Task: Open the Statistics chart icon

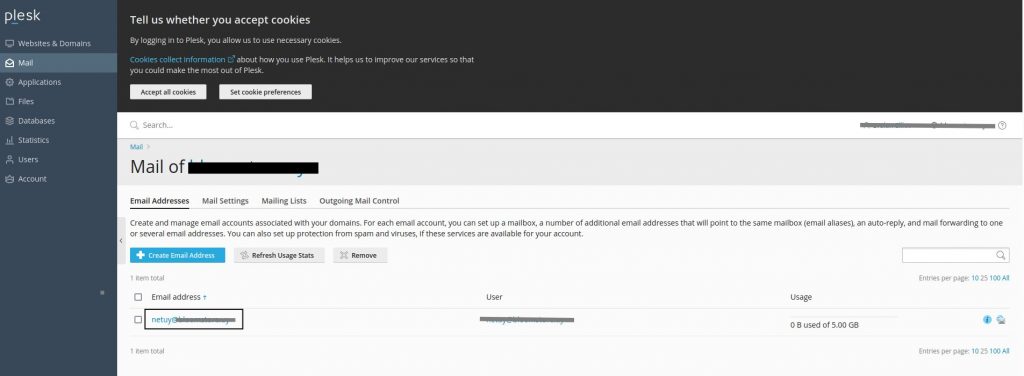Action: (9, 140)
